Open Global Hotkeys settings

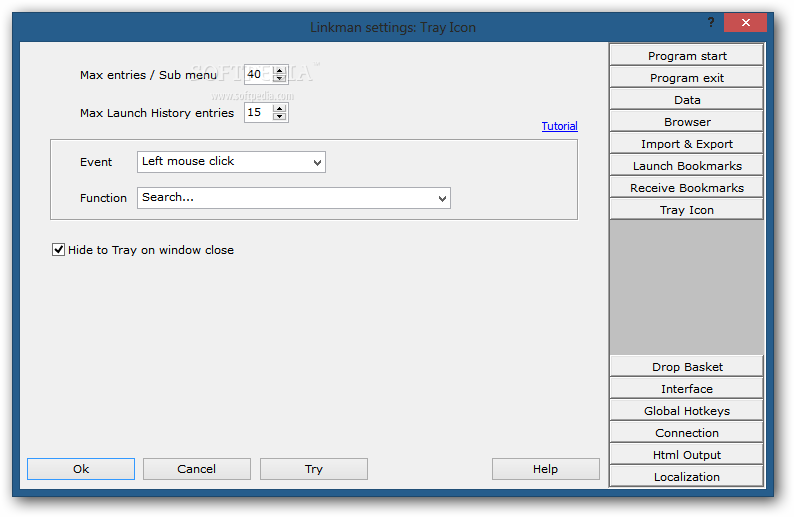[686, 411]
